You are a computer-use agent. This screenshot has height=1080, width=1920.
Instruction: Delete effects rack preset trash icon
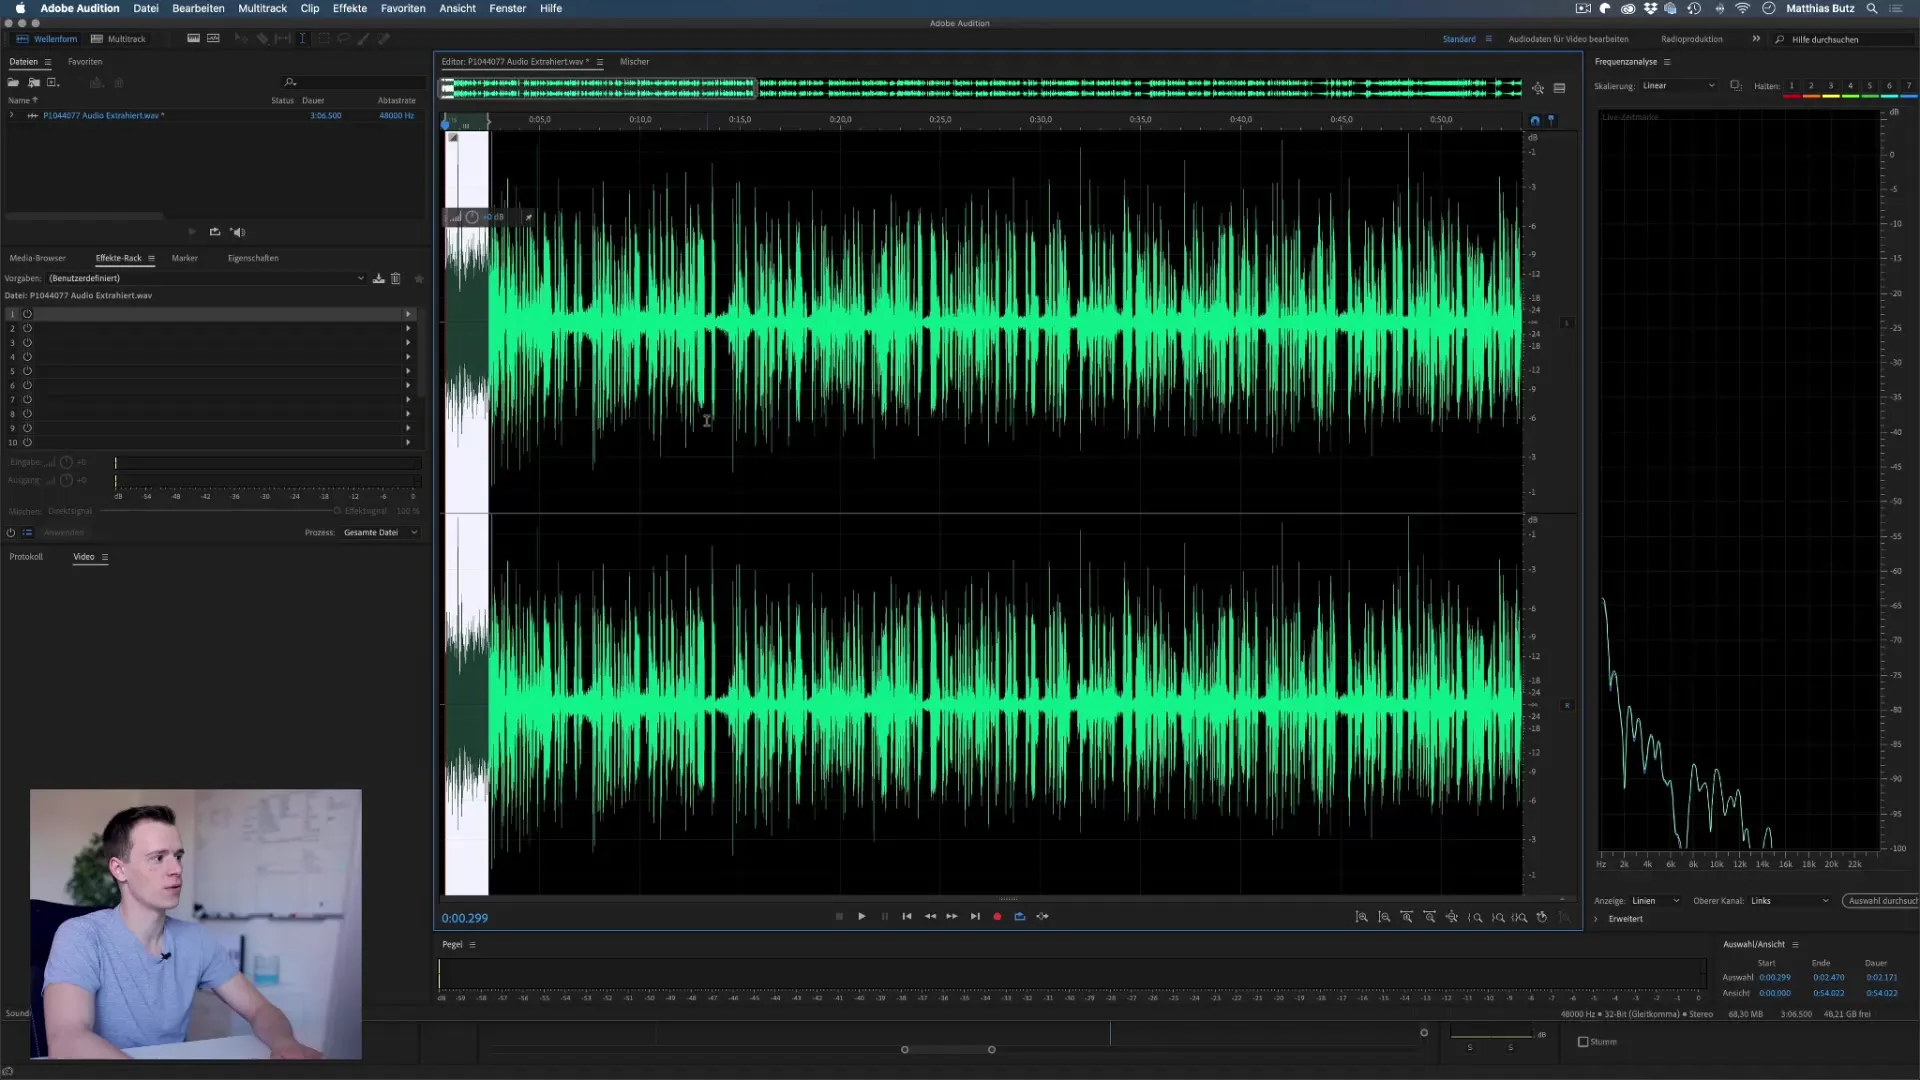coord(396,279)
